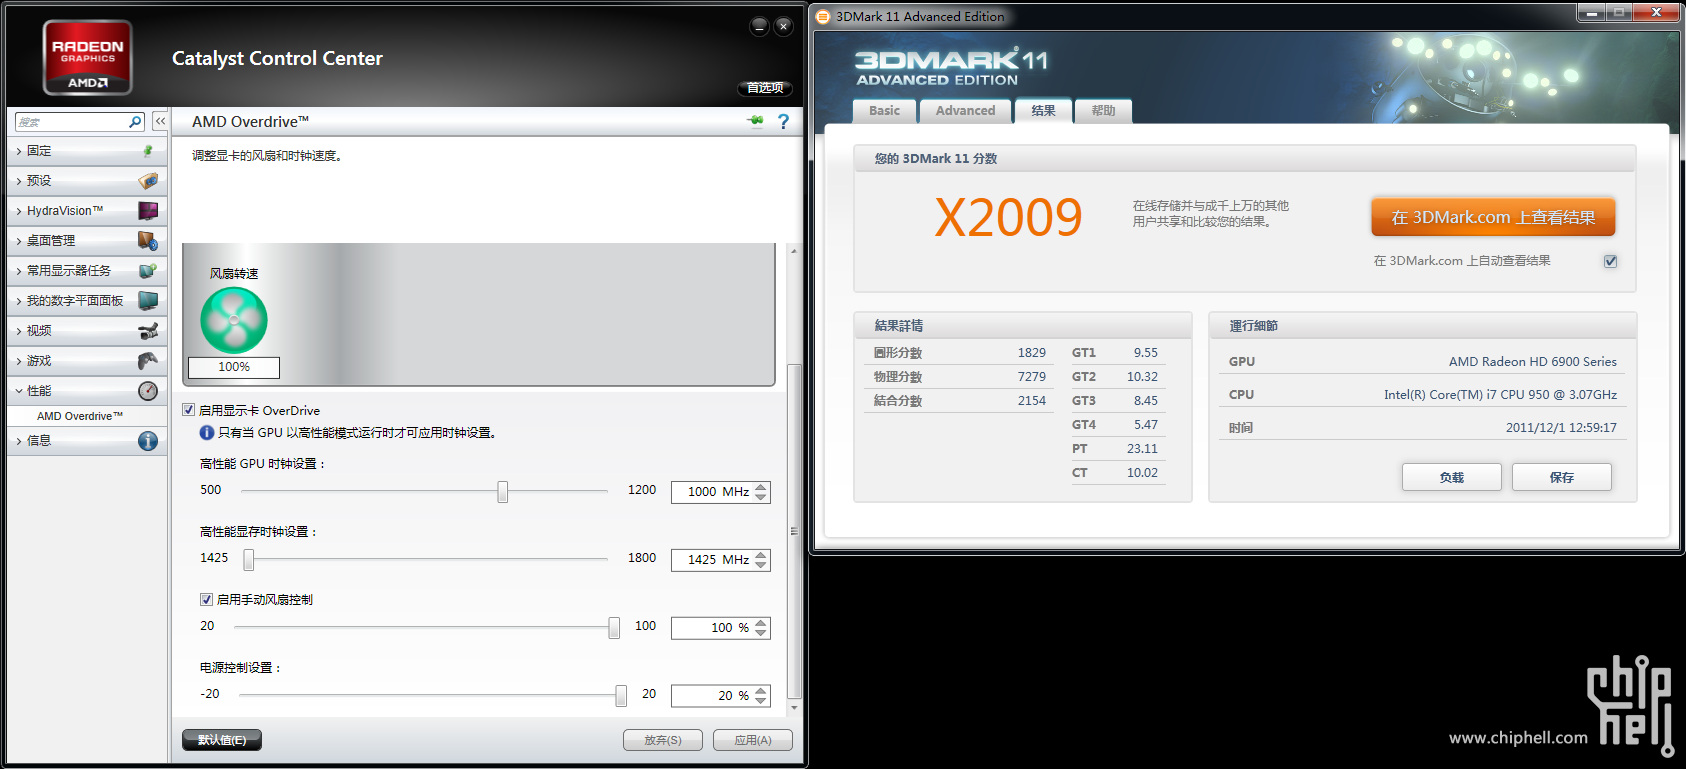The height and width of the screenshot is (769, 1686).
Task: Click the 保存 save button in 3DMark
Action: click(1562, 477)
